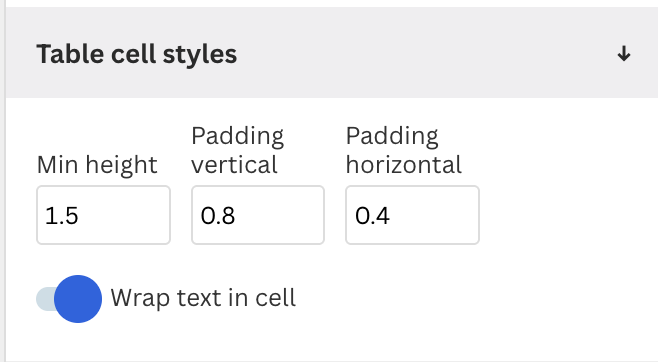Click the Min height label
This screenshot has width=658, height=362.
pos(97,165)
